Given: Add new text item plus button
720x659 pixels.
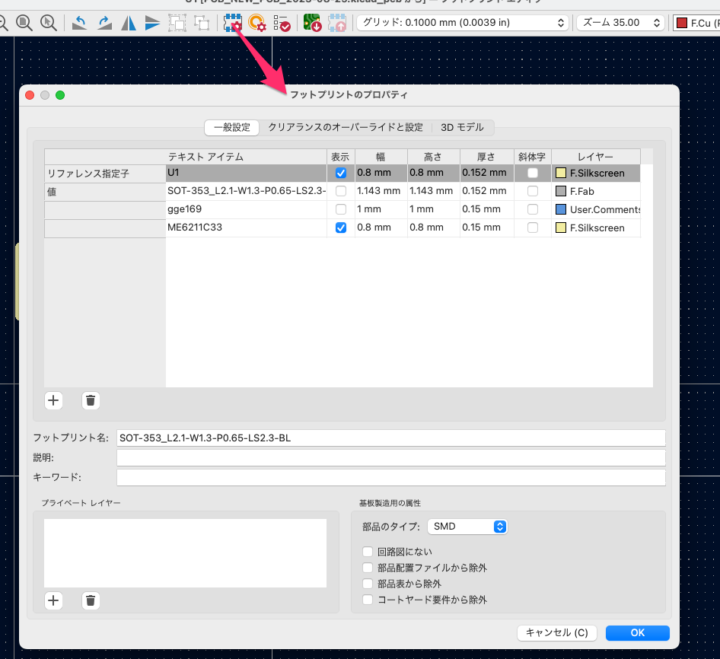Looking at the screenshot, I should (x=54, y=400).
